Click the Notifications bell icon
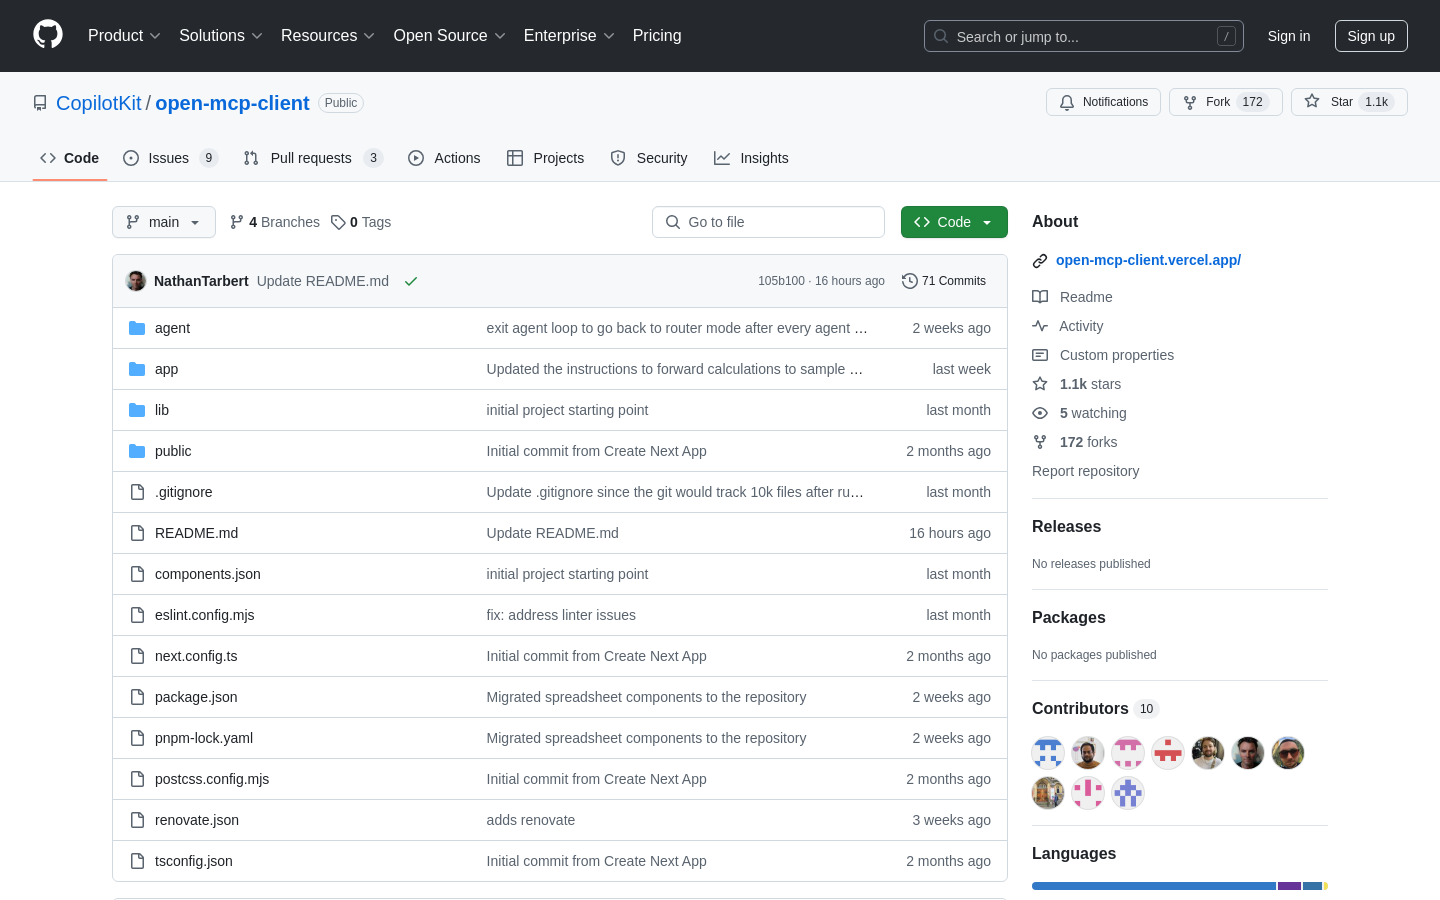Screen dimensions: 1440x900 pos(1067,102)
